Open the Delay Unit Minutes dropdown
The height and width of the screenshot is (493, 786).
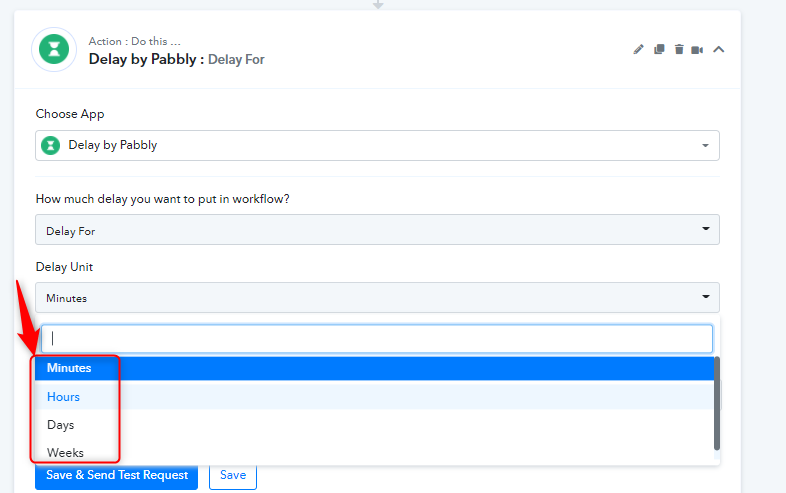pos(377,297)
